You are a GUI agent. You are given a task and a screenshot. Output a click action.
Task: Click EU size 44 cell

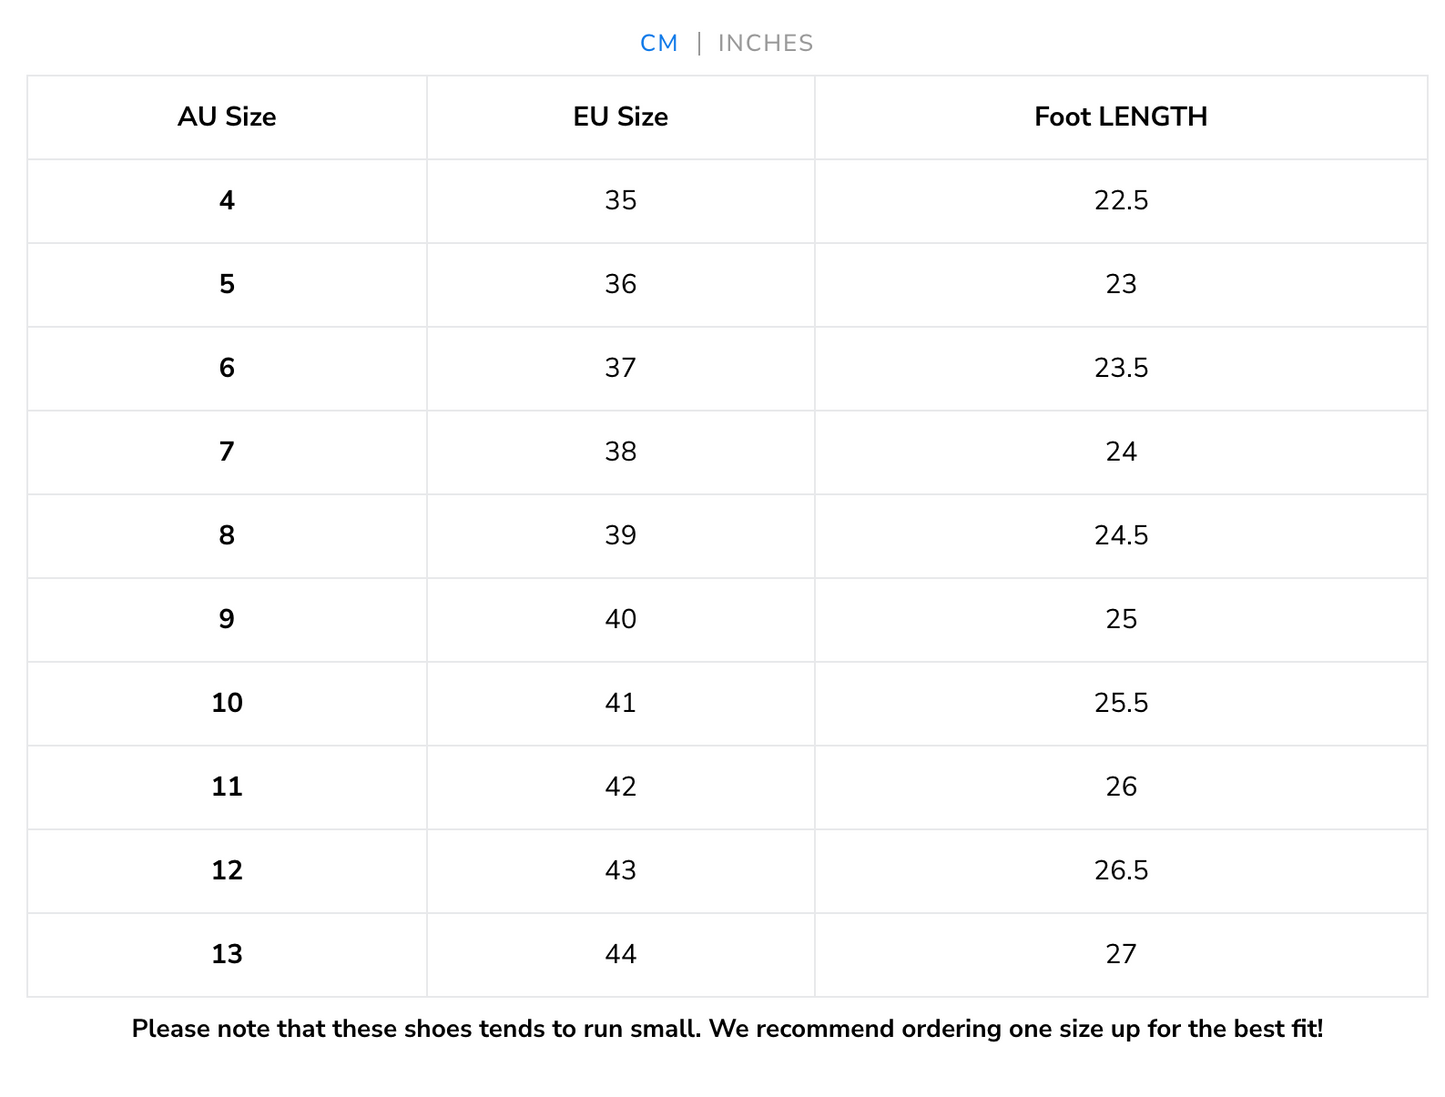tap(620, 954)
